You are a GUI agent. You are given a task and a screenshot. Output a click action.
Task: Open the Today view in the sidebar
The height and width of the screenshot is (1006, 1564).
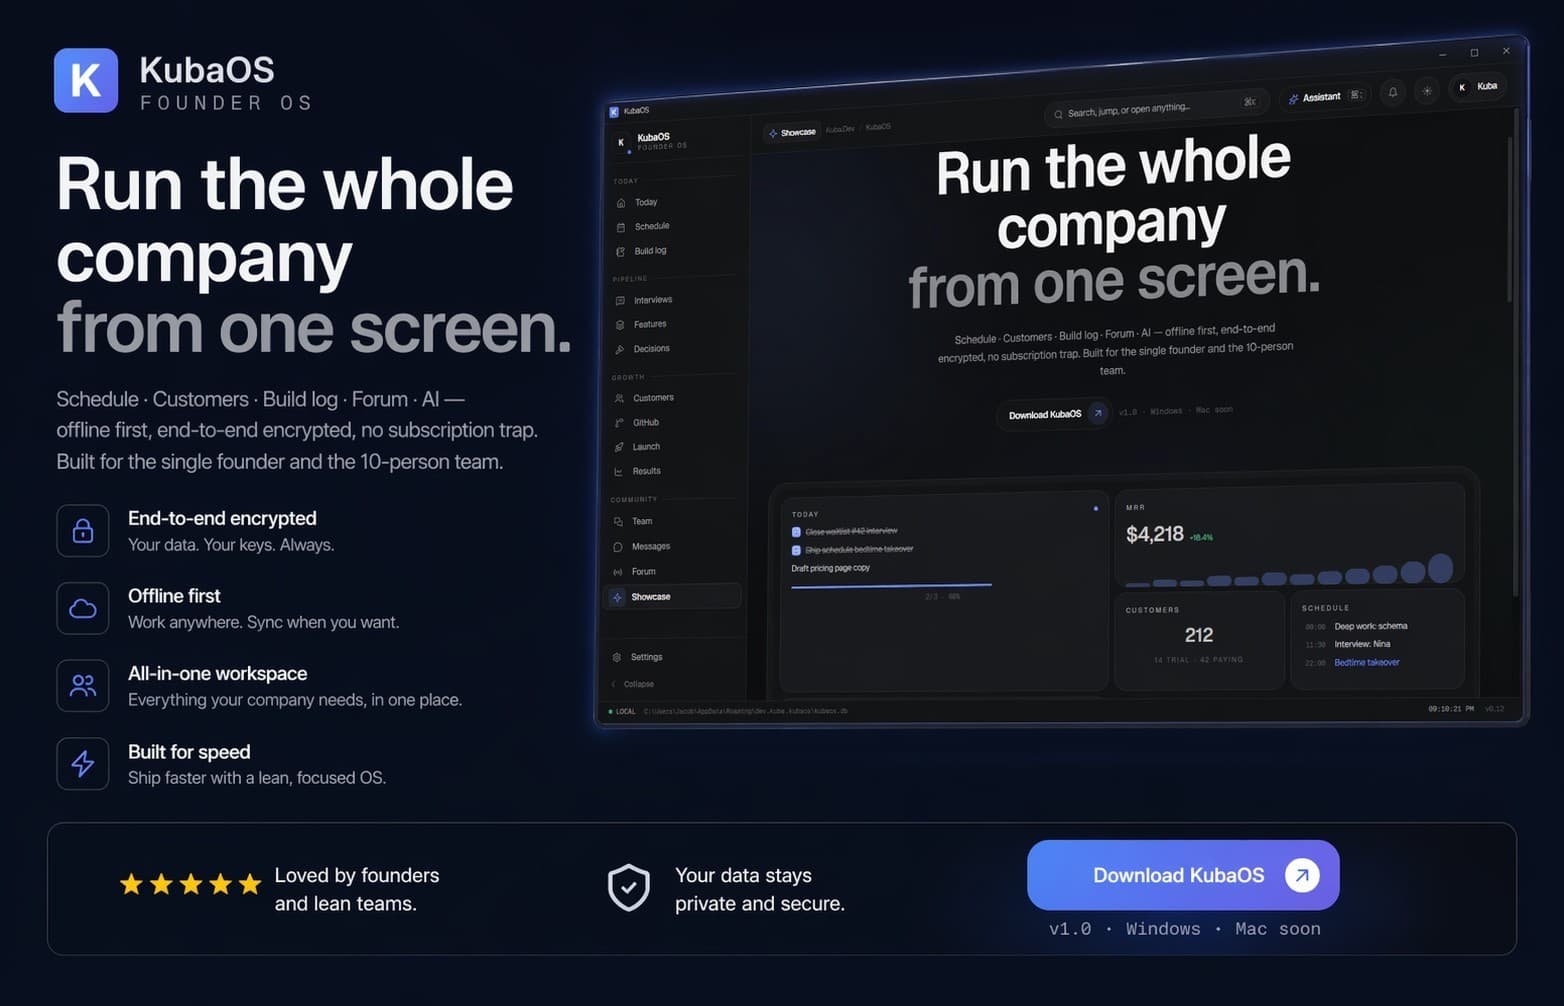click(644, 202)
